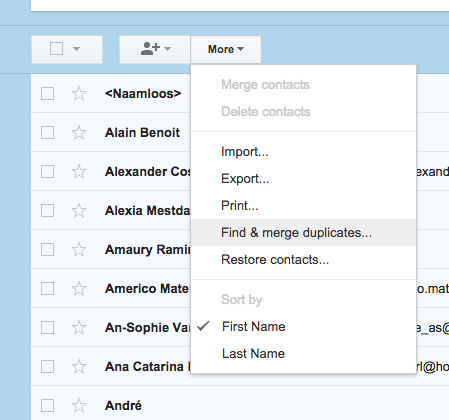Star the Alain Benoit contact
This screenshot has height=420, width=449.
click(x=79, y=133)
